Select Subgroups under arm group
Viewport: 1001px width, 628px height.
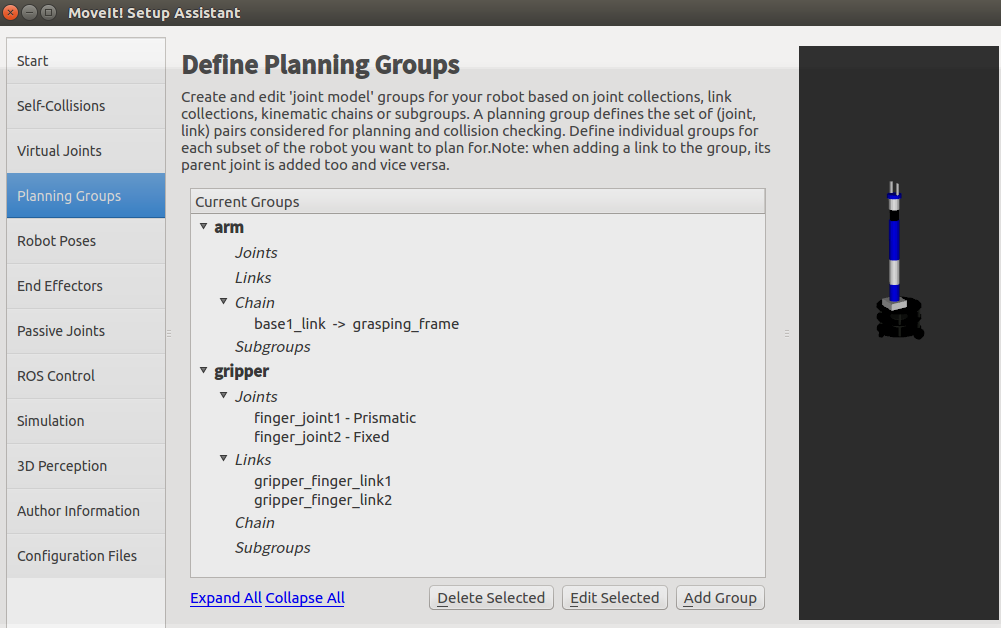pyautogui.click(x=273, y=347)
